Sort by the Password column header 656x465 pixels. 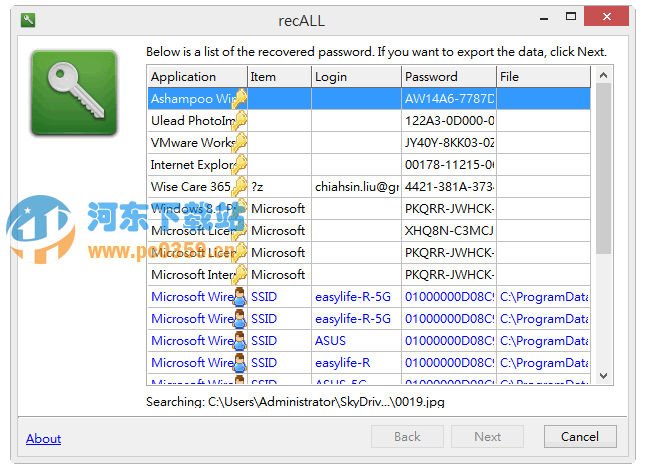pyautogui.click(x=449, y=77)
